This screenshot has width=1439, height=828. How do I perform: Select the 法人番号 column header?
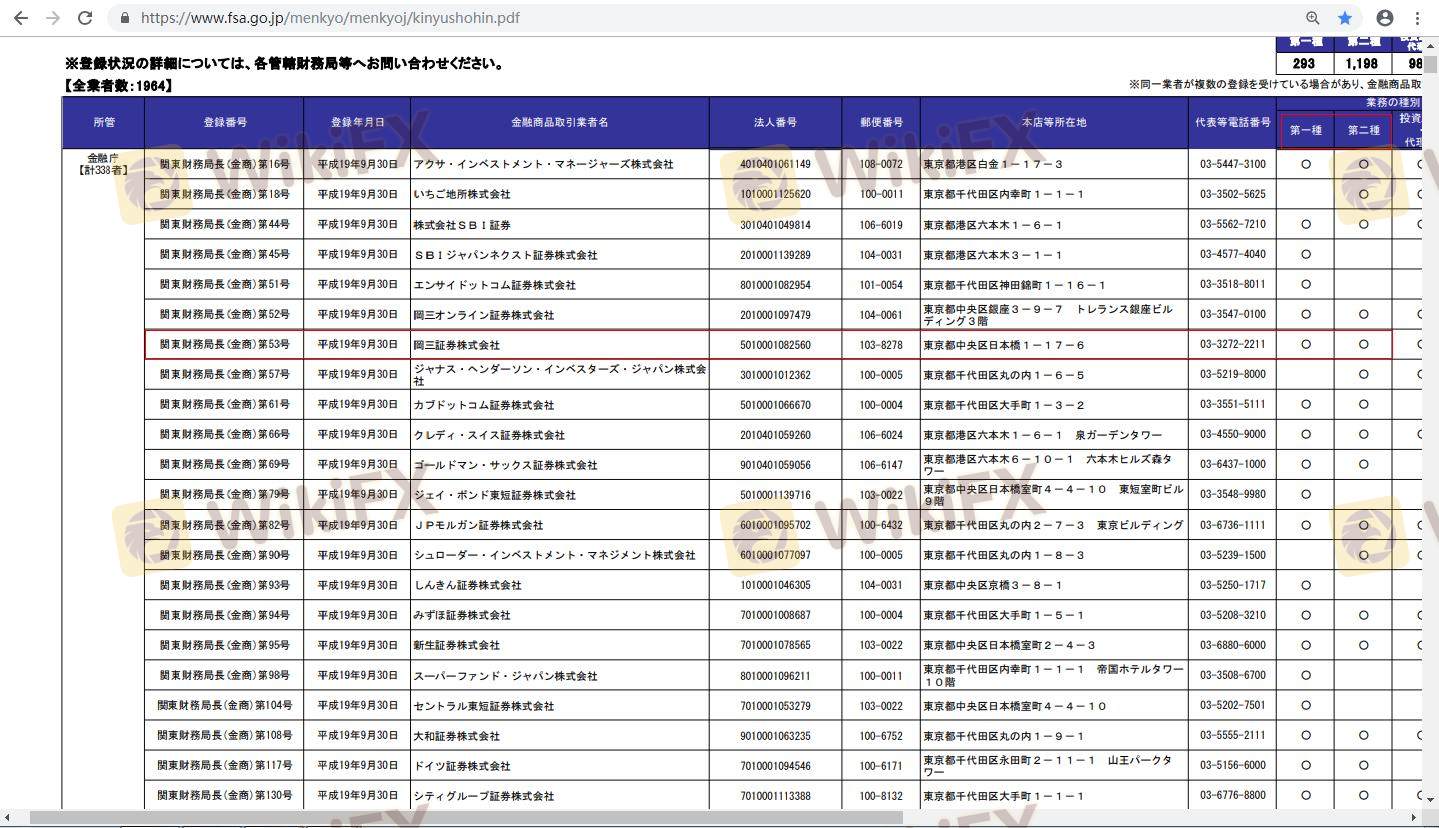[x=775, y=122]
